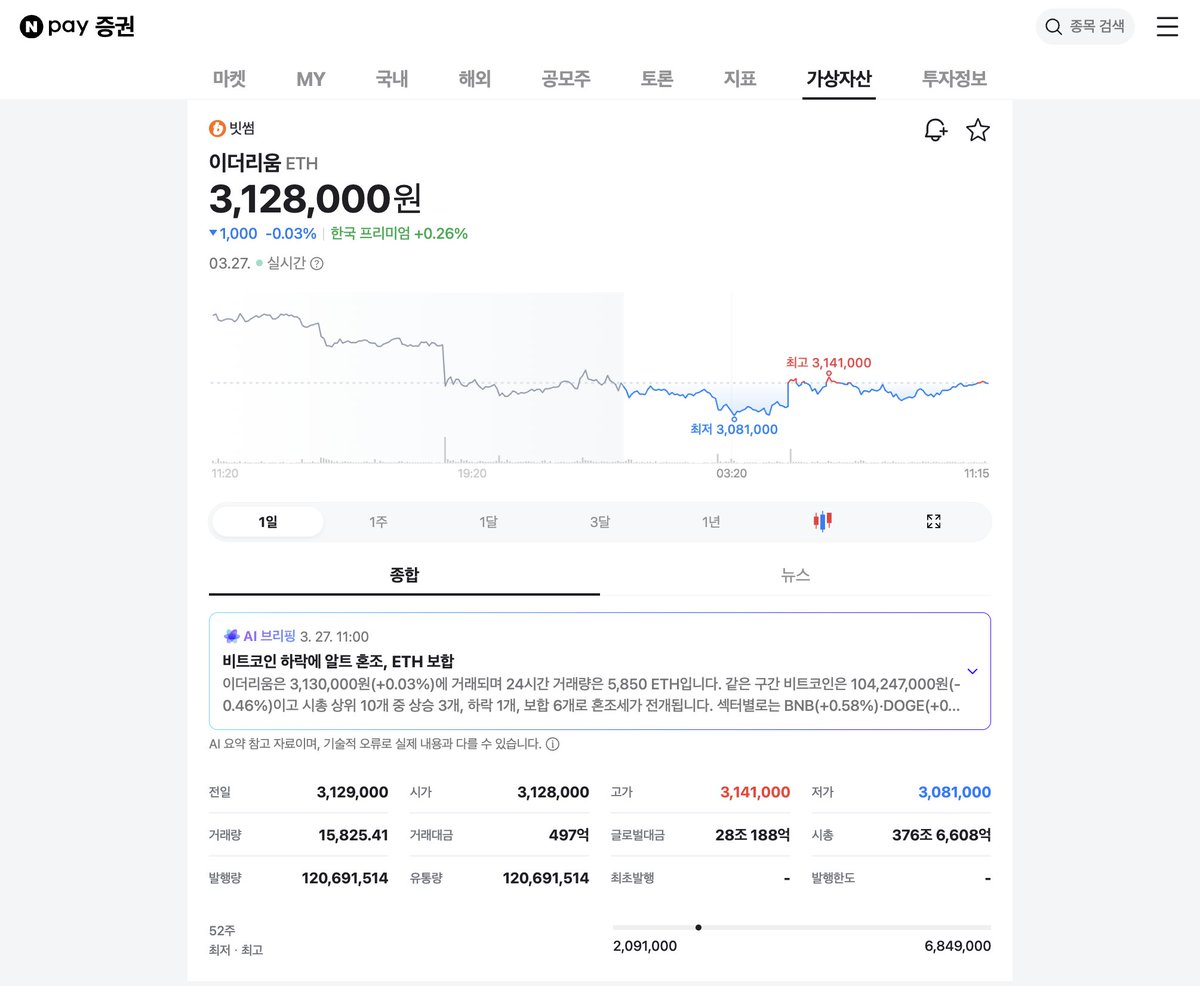Click the 52주 low value 2,091,000
The width and height of the screenshot is (1200, 986).
click(645, 946)
